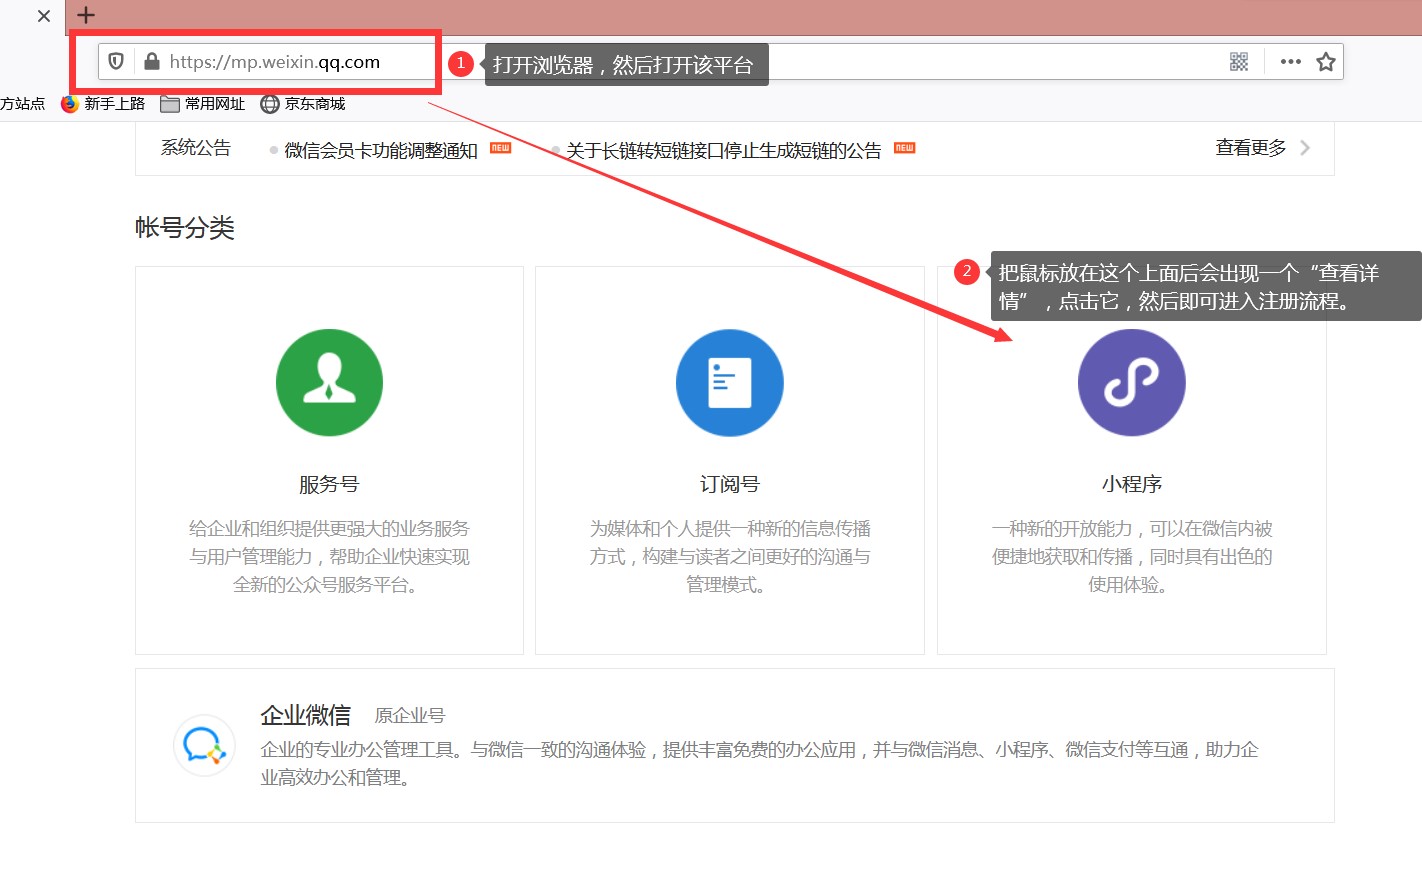Image resolution: width=1422 pixels, height=875 pixels.
Task: Open the 微信会员卡功能调整通知 announcement
Action: (x=382, y=150)
